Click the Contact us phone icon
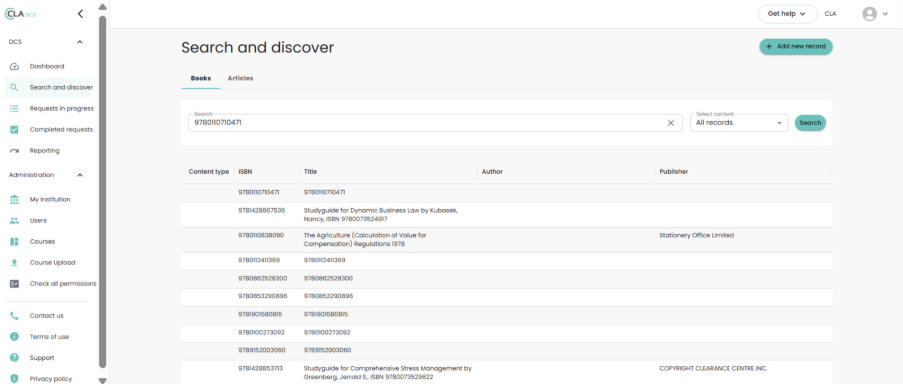This screenshot has width=903, height=384. click(14, 315)
